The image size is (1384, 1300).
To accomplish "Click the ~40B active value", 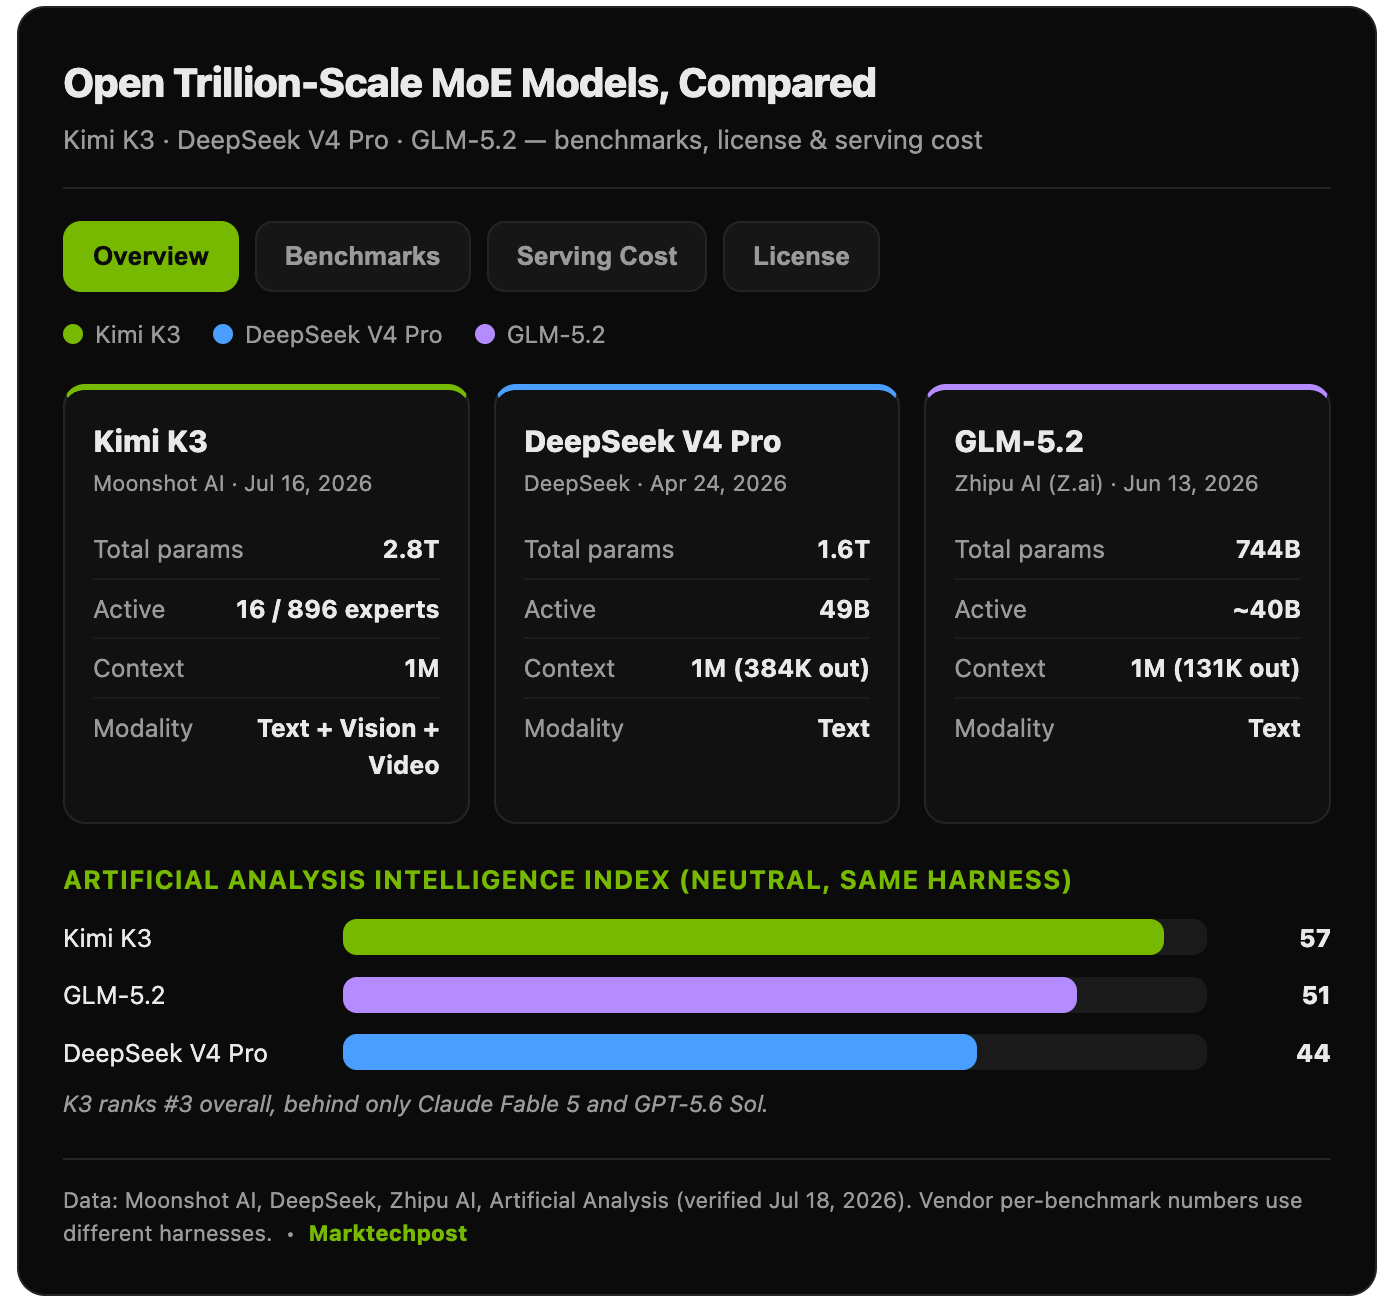I will [x=1266, y=609].
